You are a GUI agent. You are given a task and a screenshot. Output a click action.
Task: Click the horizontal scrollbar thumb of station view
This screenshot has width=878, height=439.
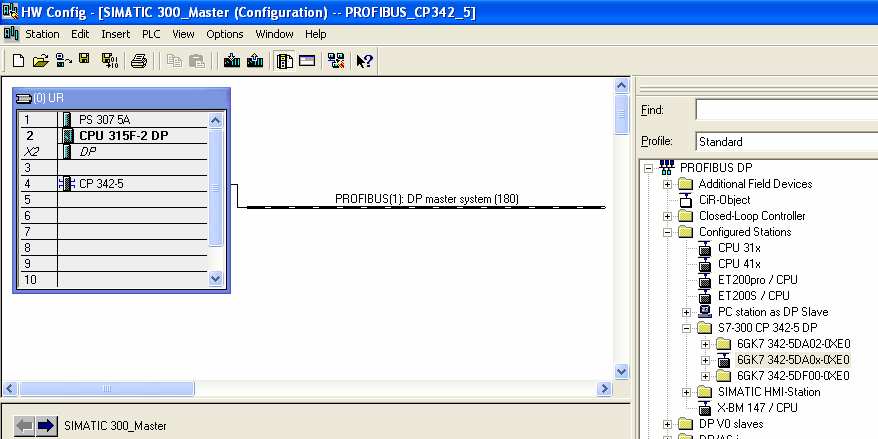[x=106, y=389]
